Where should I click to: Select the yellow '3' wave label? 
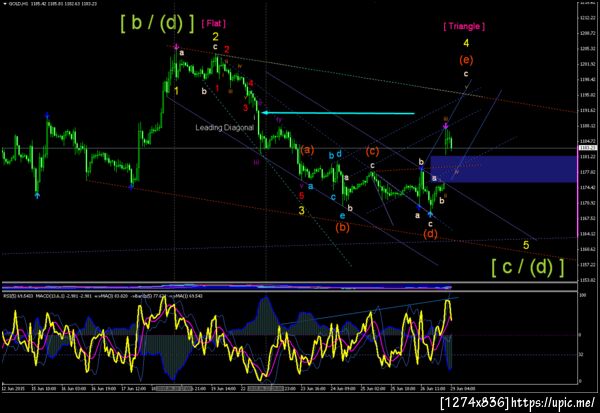click(302, 210)
